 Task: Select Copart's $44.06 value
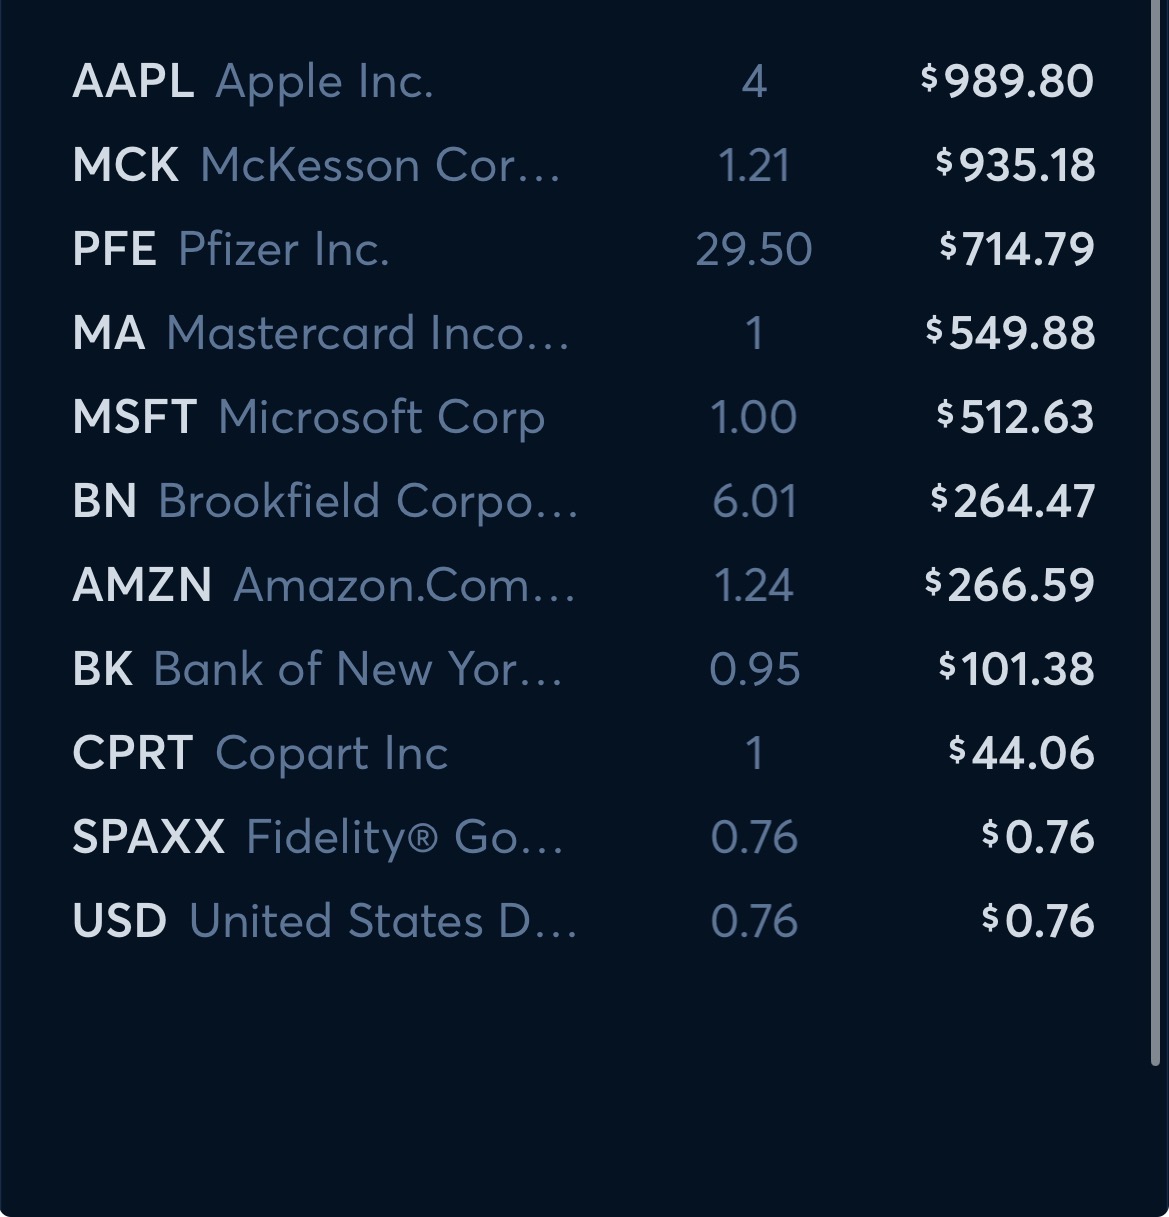click(x=1021, y=753)
